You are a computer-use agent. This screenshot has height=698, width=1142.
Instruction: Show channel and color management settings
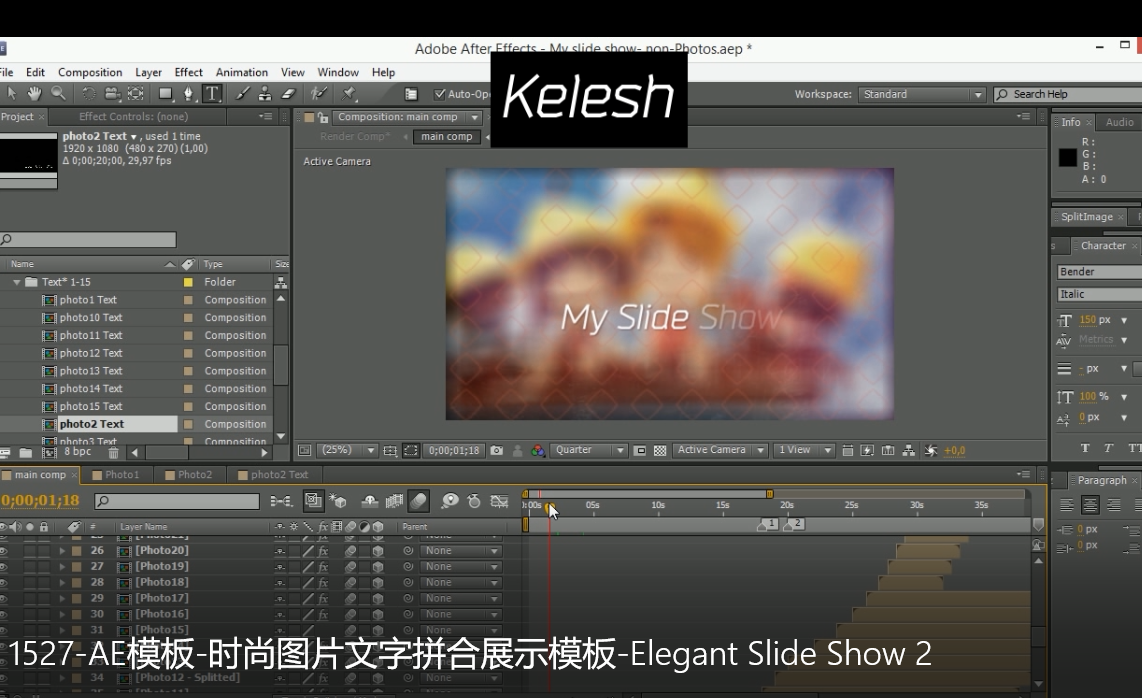click(x=538, y=450)
